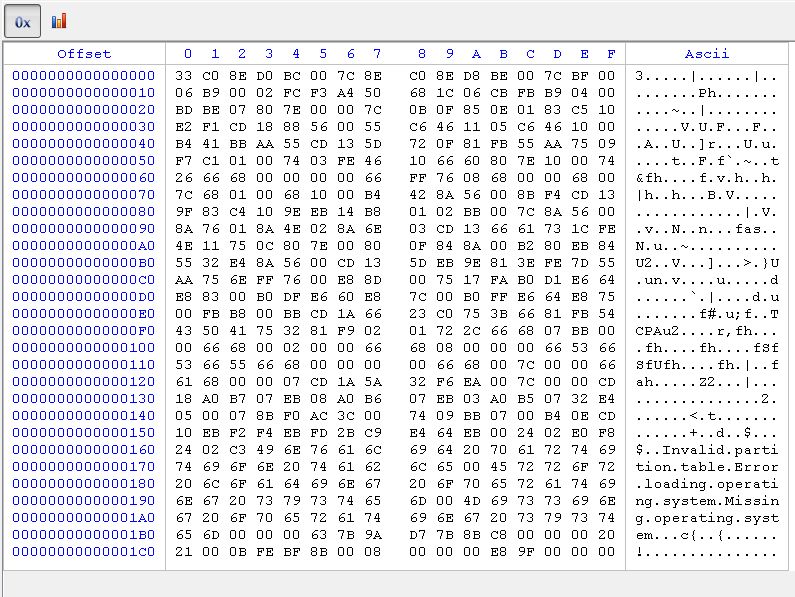Click ASCII text 'CPAu2....r,fh...'
Screen dimensions: 795x597
coord(706,330)
